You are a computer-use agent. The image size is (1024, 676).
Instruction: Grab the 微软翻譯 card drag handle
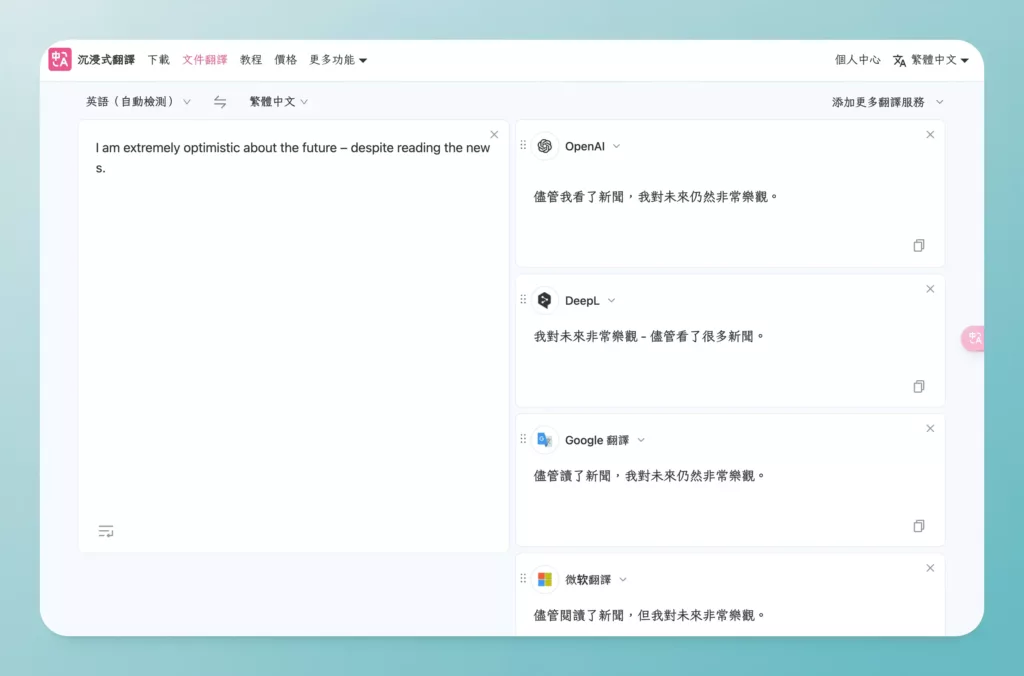[523, 578]
